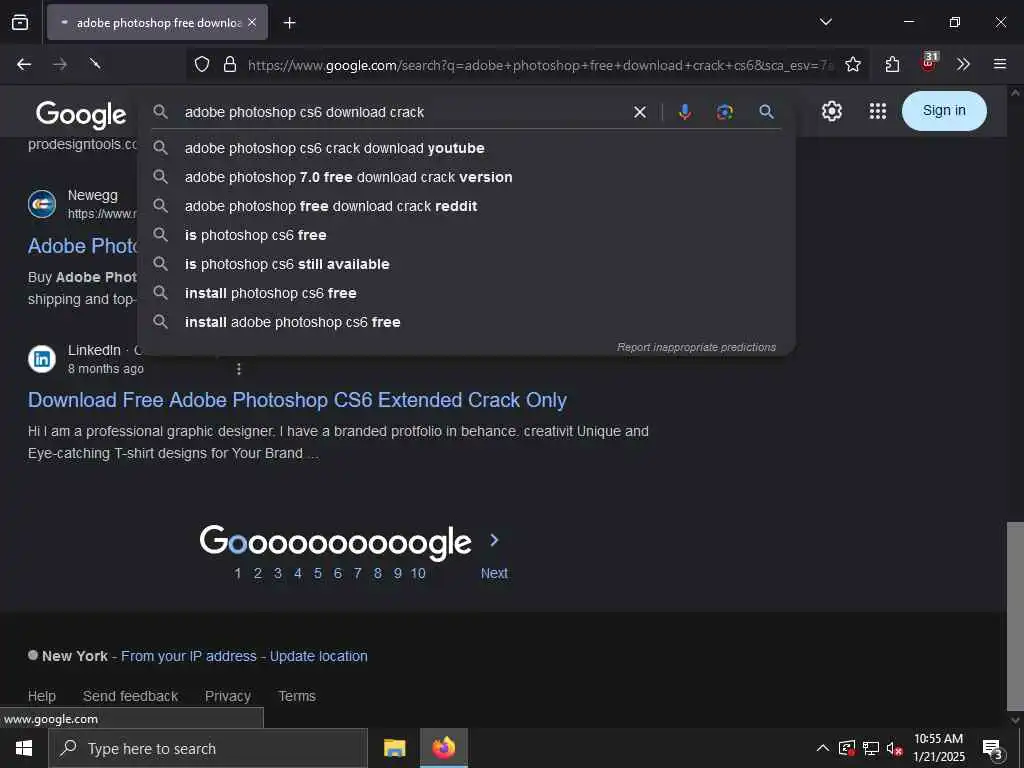Select suggestion 'adobe photoshop cs6 crack download youtube'
The height and width of the screenshot is (768, 1024).
(466, 148)
